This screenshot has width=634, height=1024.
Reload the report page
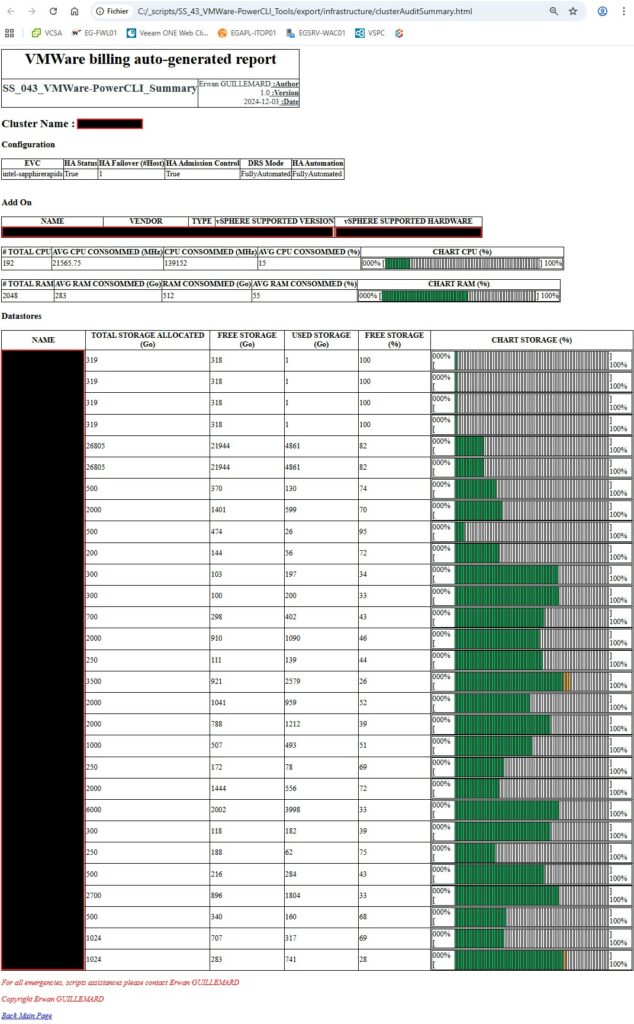click(x=53, y=11)
